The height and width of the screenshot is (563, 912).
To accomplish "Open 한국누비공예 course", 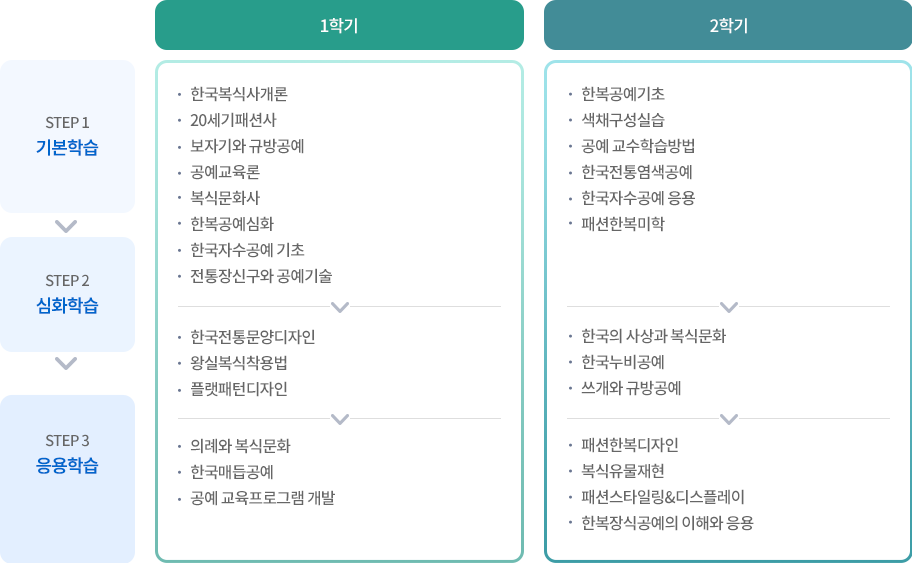I will pos(623,362).
